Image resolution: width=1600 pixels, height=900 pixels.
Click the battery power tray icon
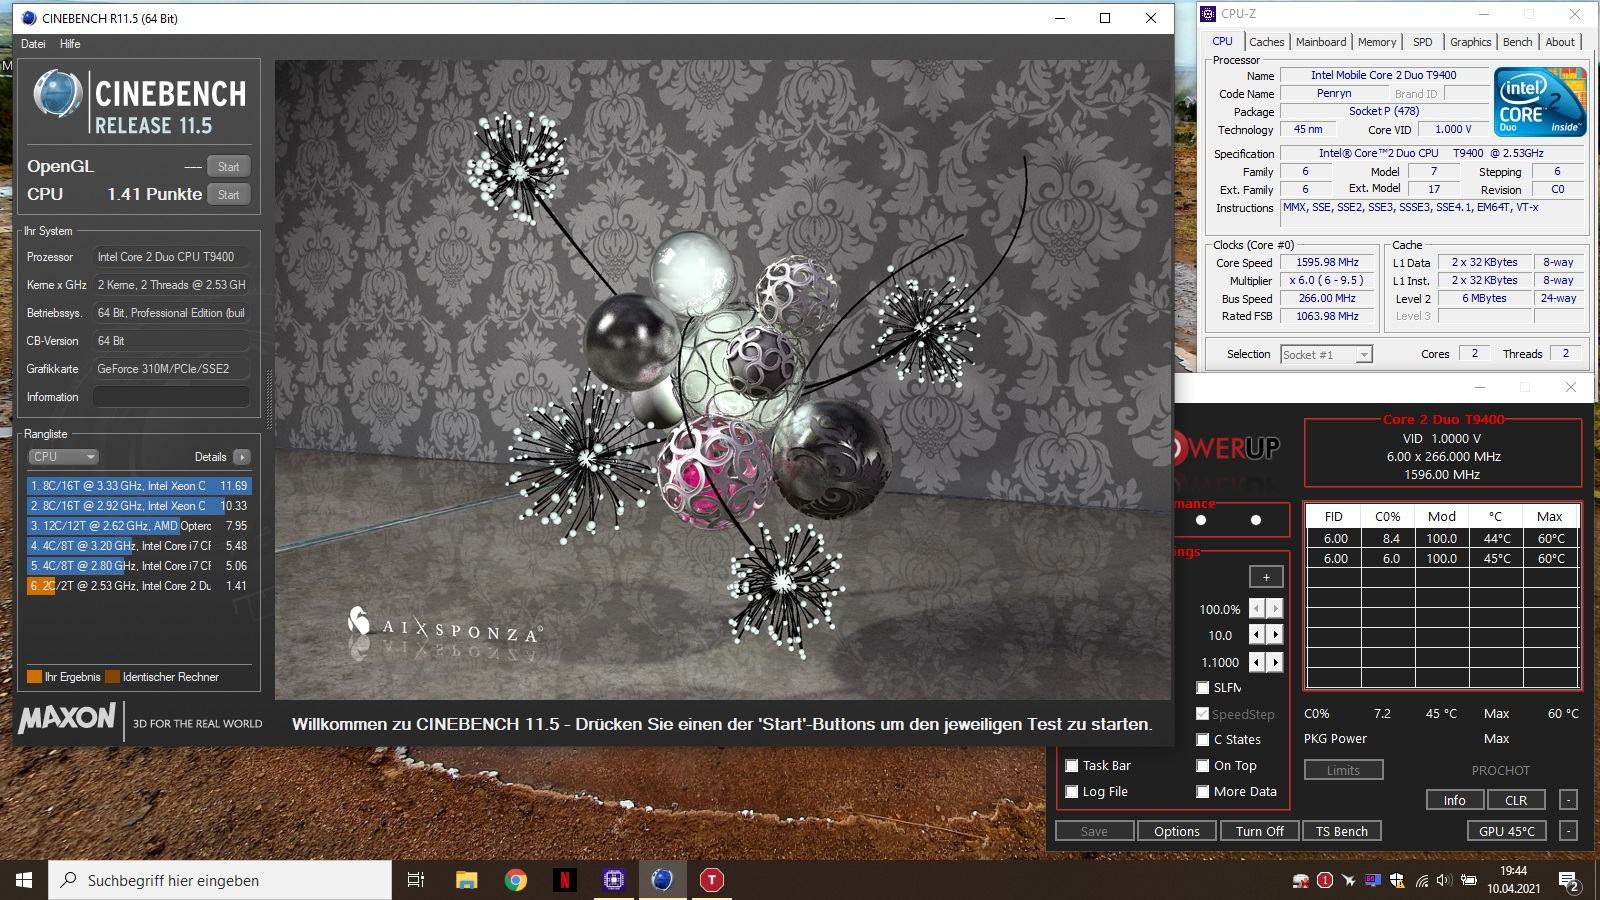tap(1468, 881)
